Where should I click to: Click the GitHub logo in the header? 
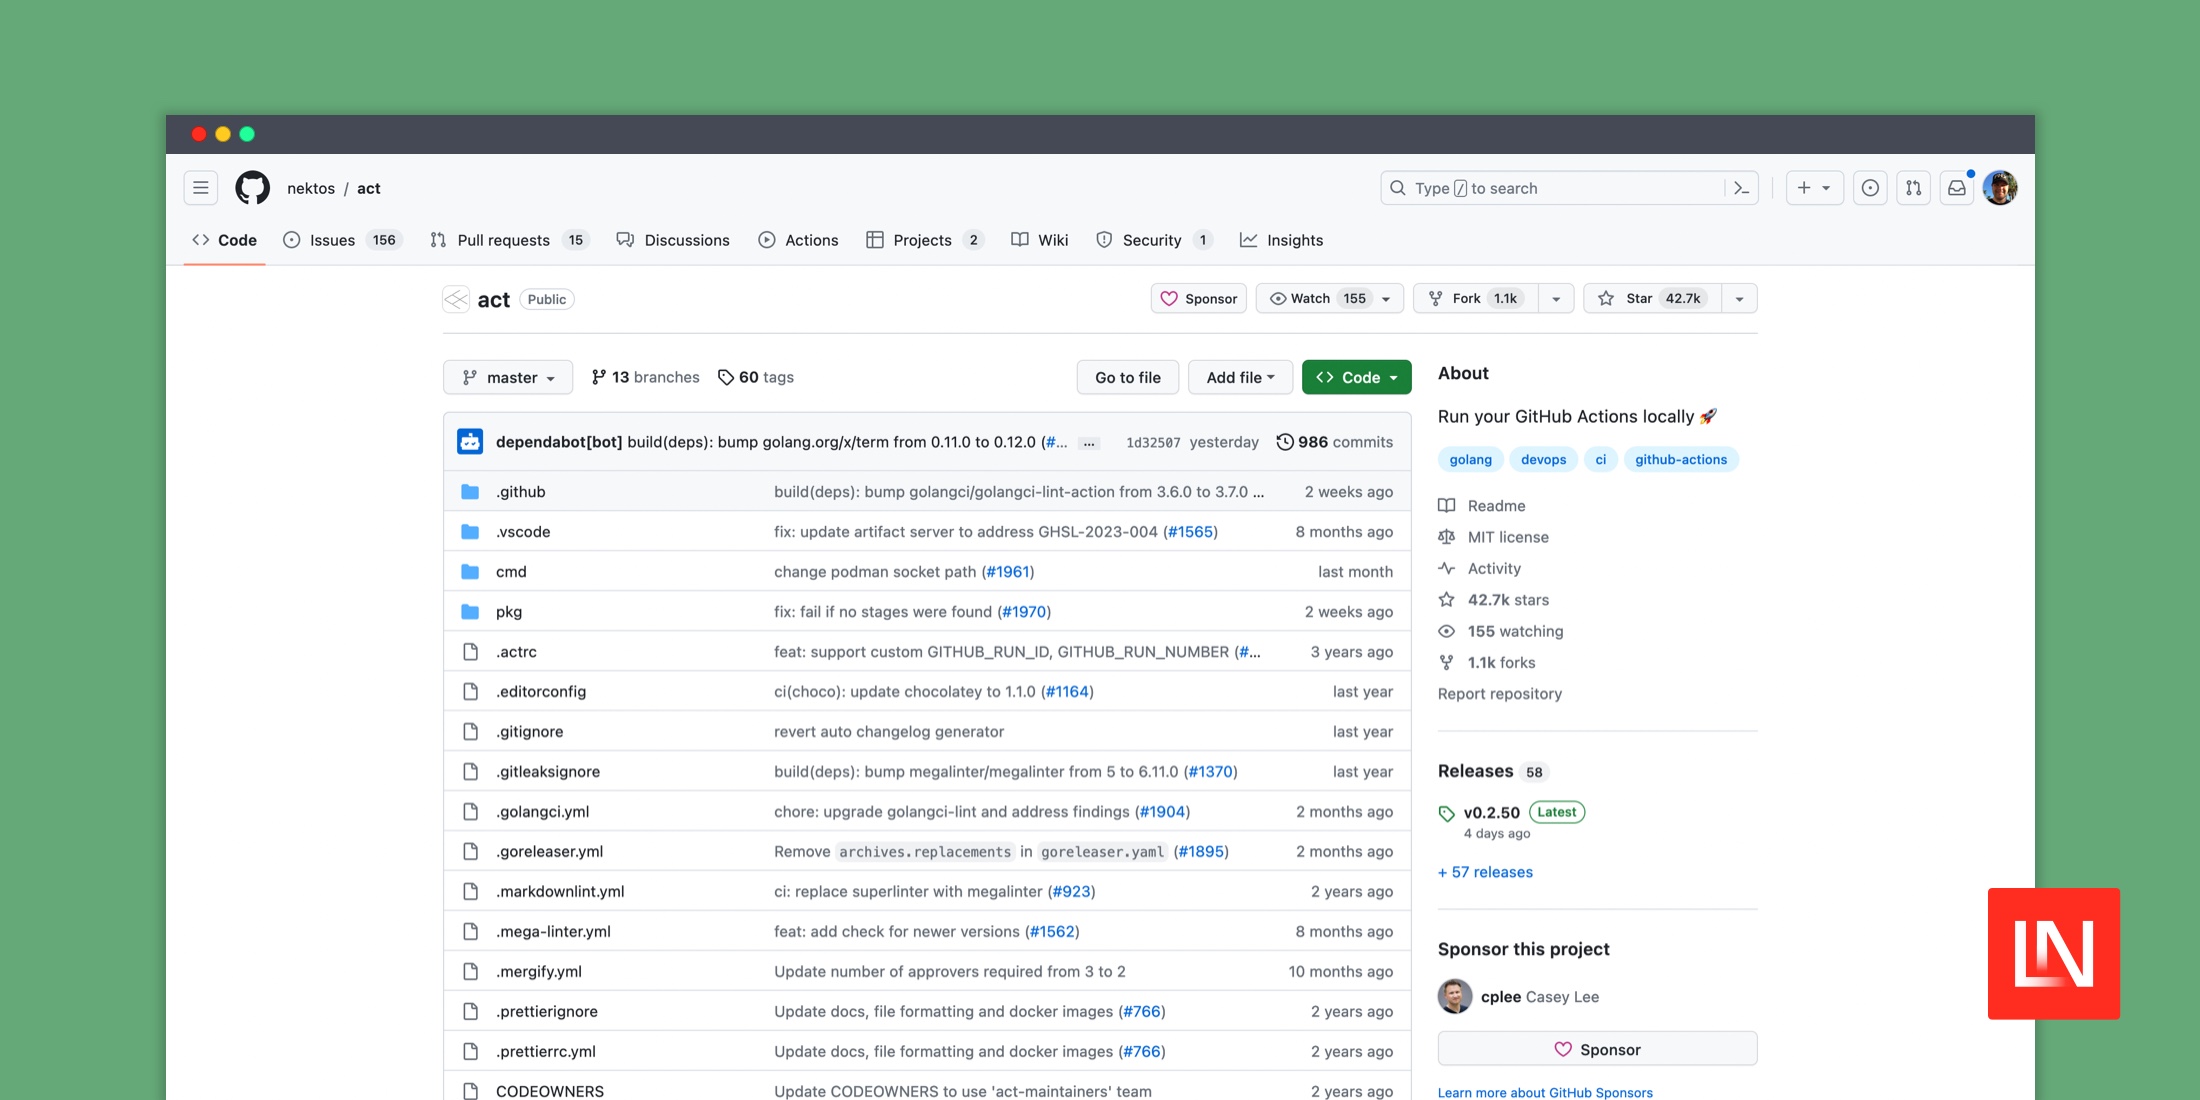[x=251, y=188]
